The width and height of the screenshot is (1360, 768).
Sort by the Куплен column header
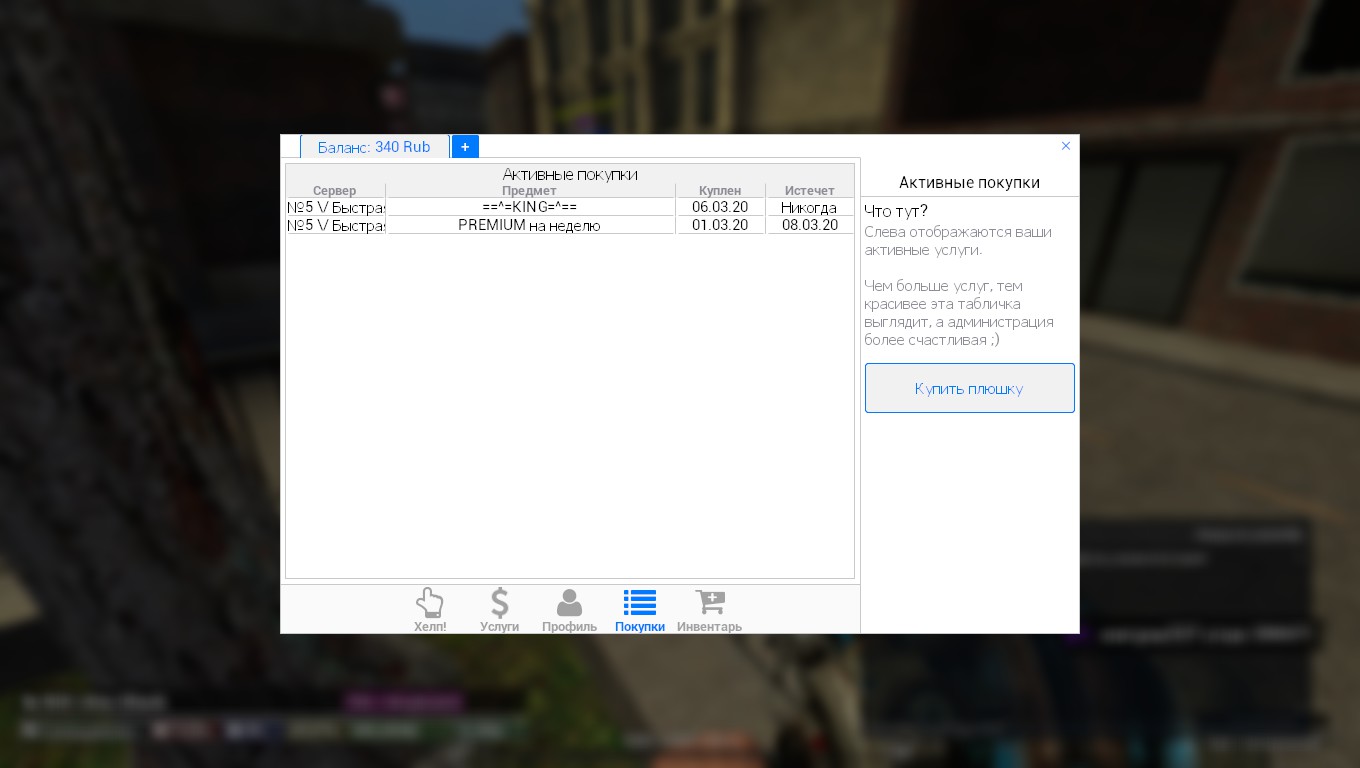(x=720, y=191)
